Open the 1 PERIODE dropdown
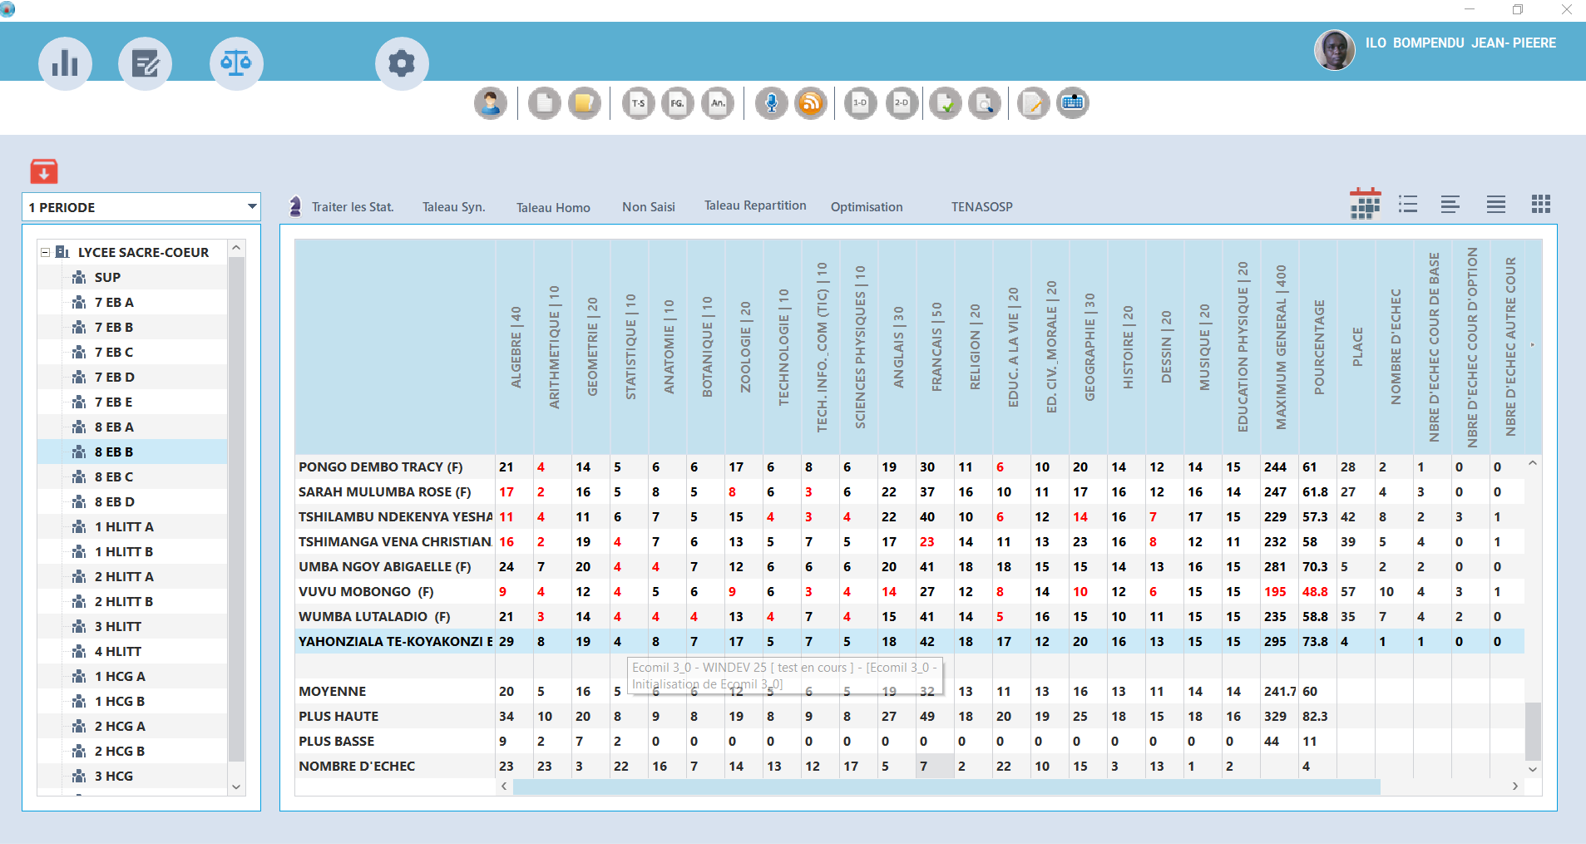 pyautogui.click(x=141, y=207)
